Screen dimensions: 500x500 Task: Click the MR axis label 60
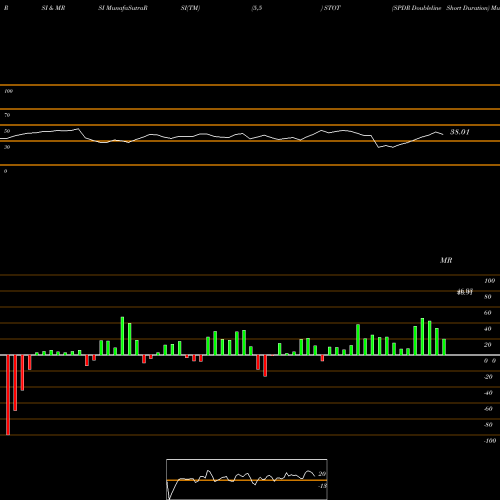pos(487,313)
